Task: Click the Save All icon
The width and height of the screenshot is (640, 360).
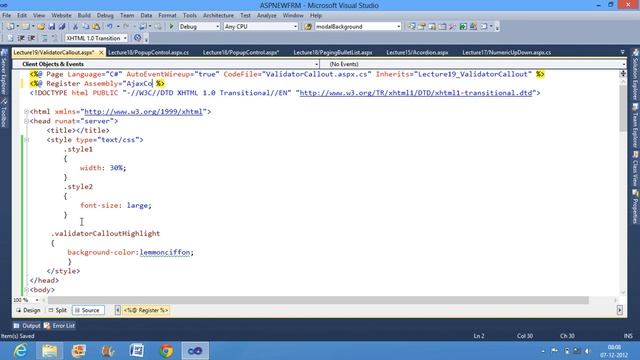Action: point(62,27)
